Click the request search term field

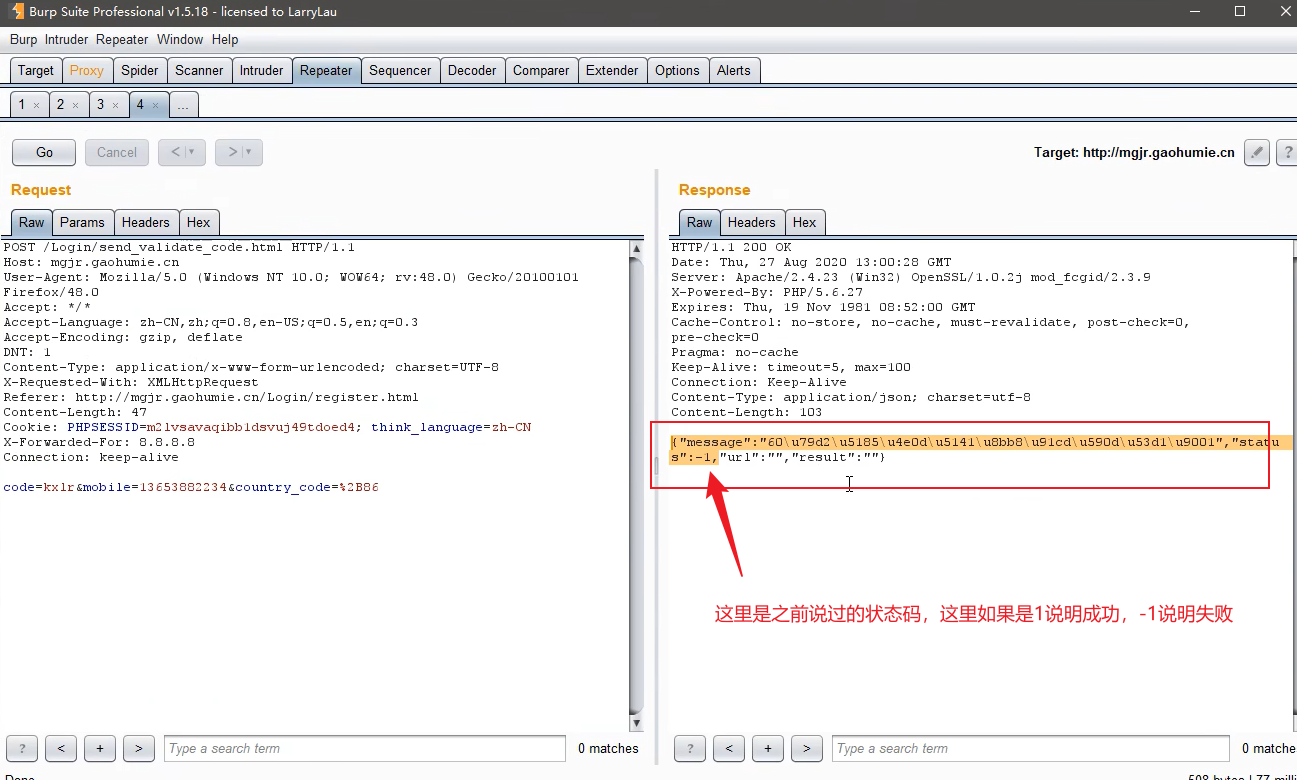click(365, 748)
